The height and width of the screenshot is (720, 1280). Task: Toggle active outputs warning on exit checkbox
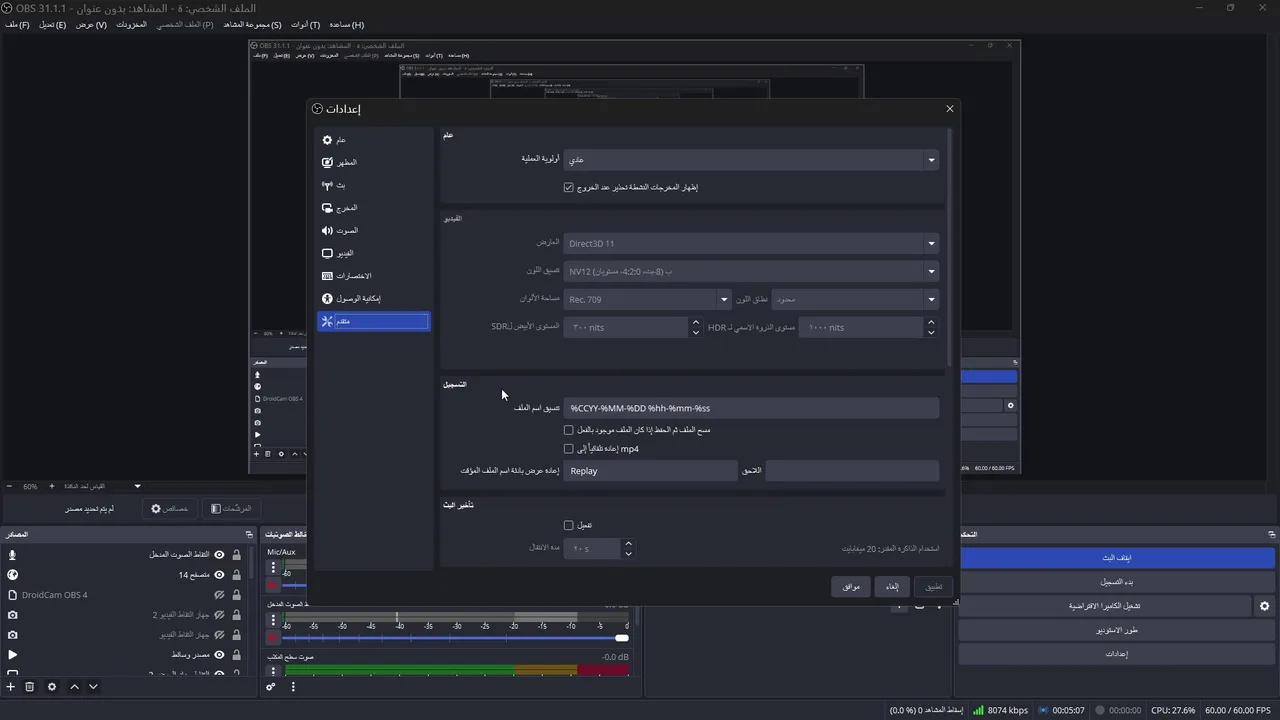click(x=568, y=187)
